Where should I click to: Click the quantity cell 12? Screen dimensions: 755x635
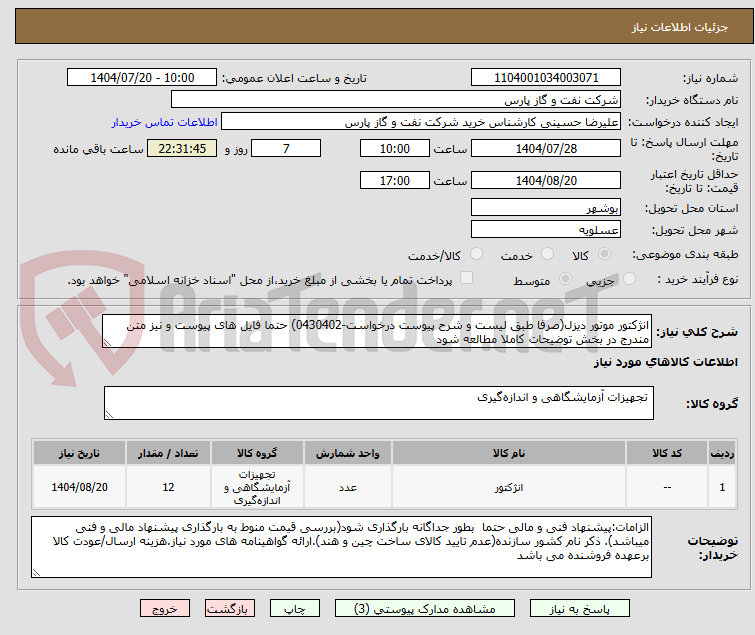168,487
